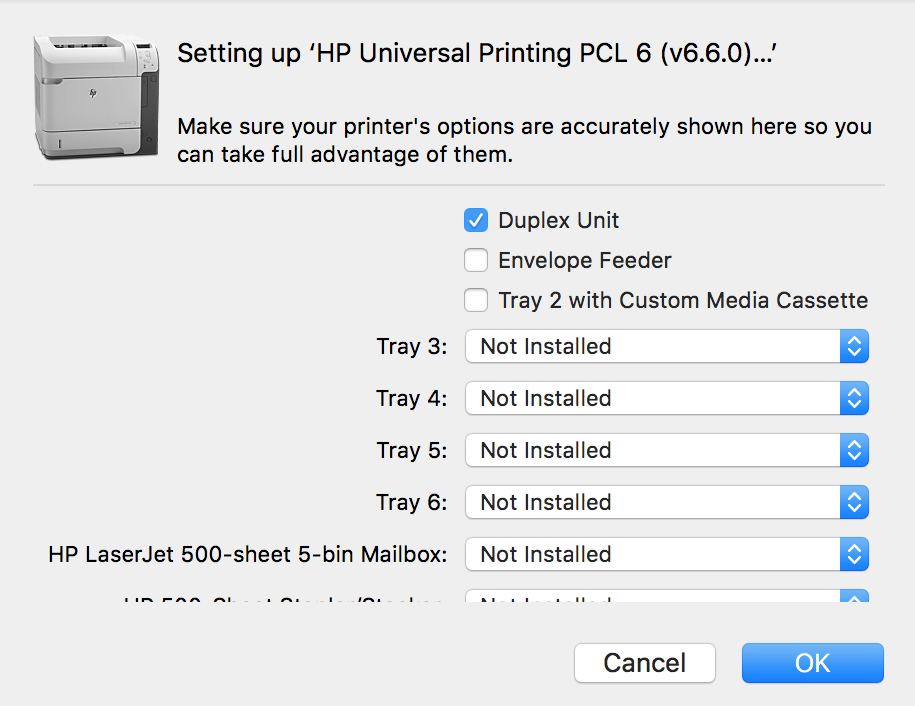Open the partially hidden Stapler/Stacker dropdown
This screenshot has width=915, height=706.
(x=666, y=597)
